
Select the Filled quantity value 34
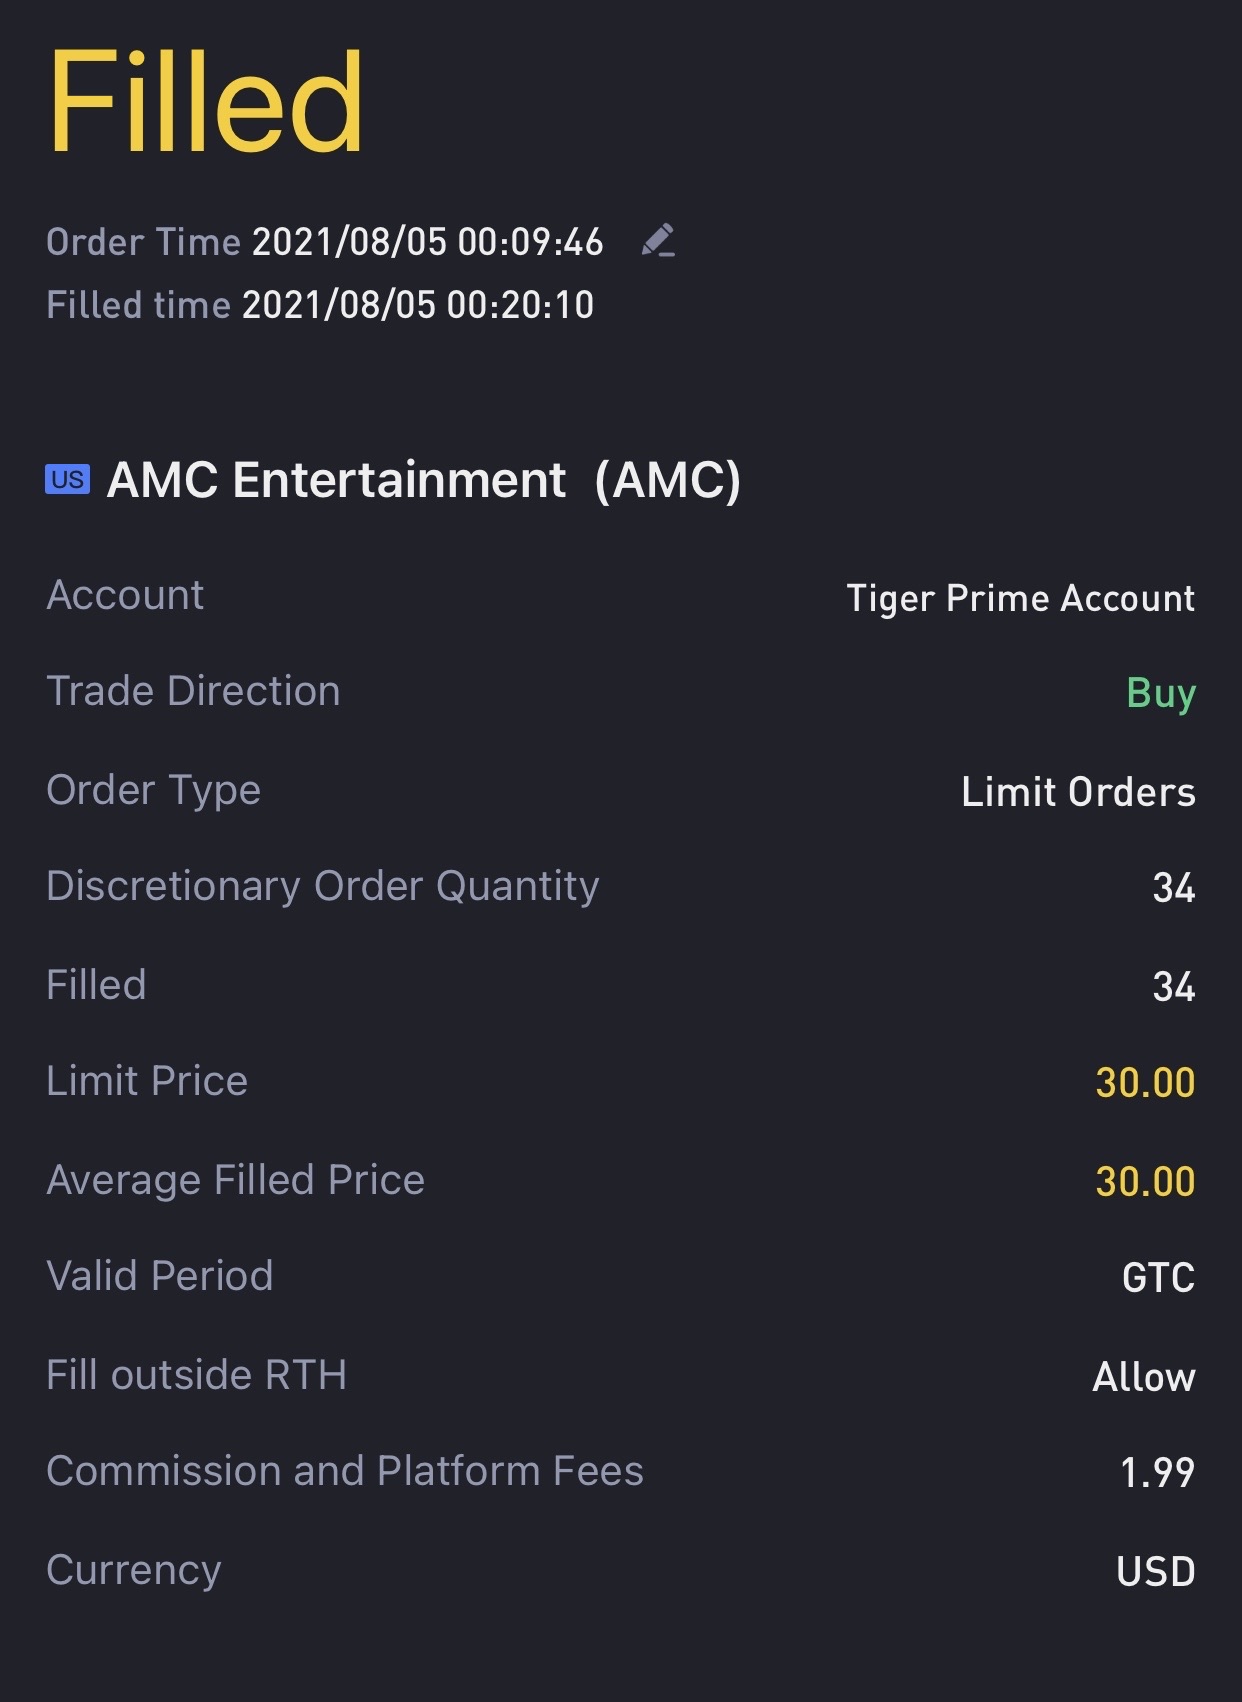pos(1174,987)
